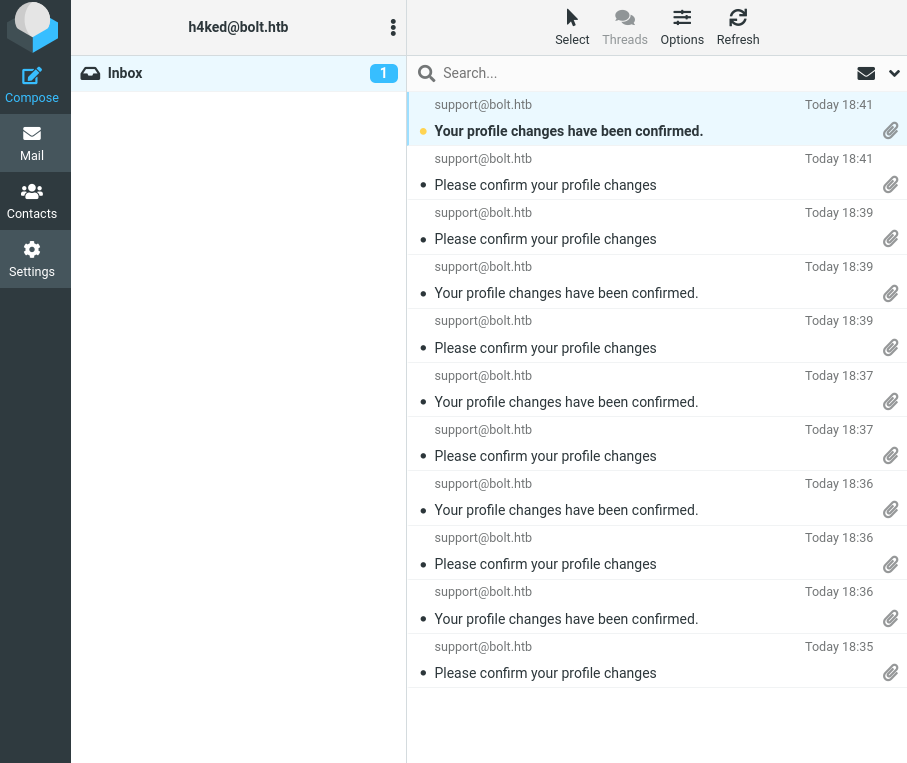Viewport: 907px width, 763px height.
Task: Open the list Options menu
Action: click(682, 27)
